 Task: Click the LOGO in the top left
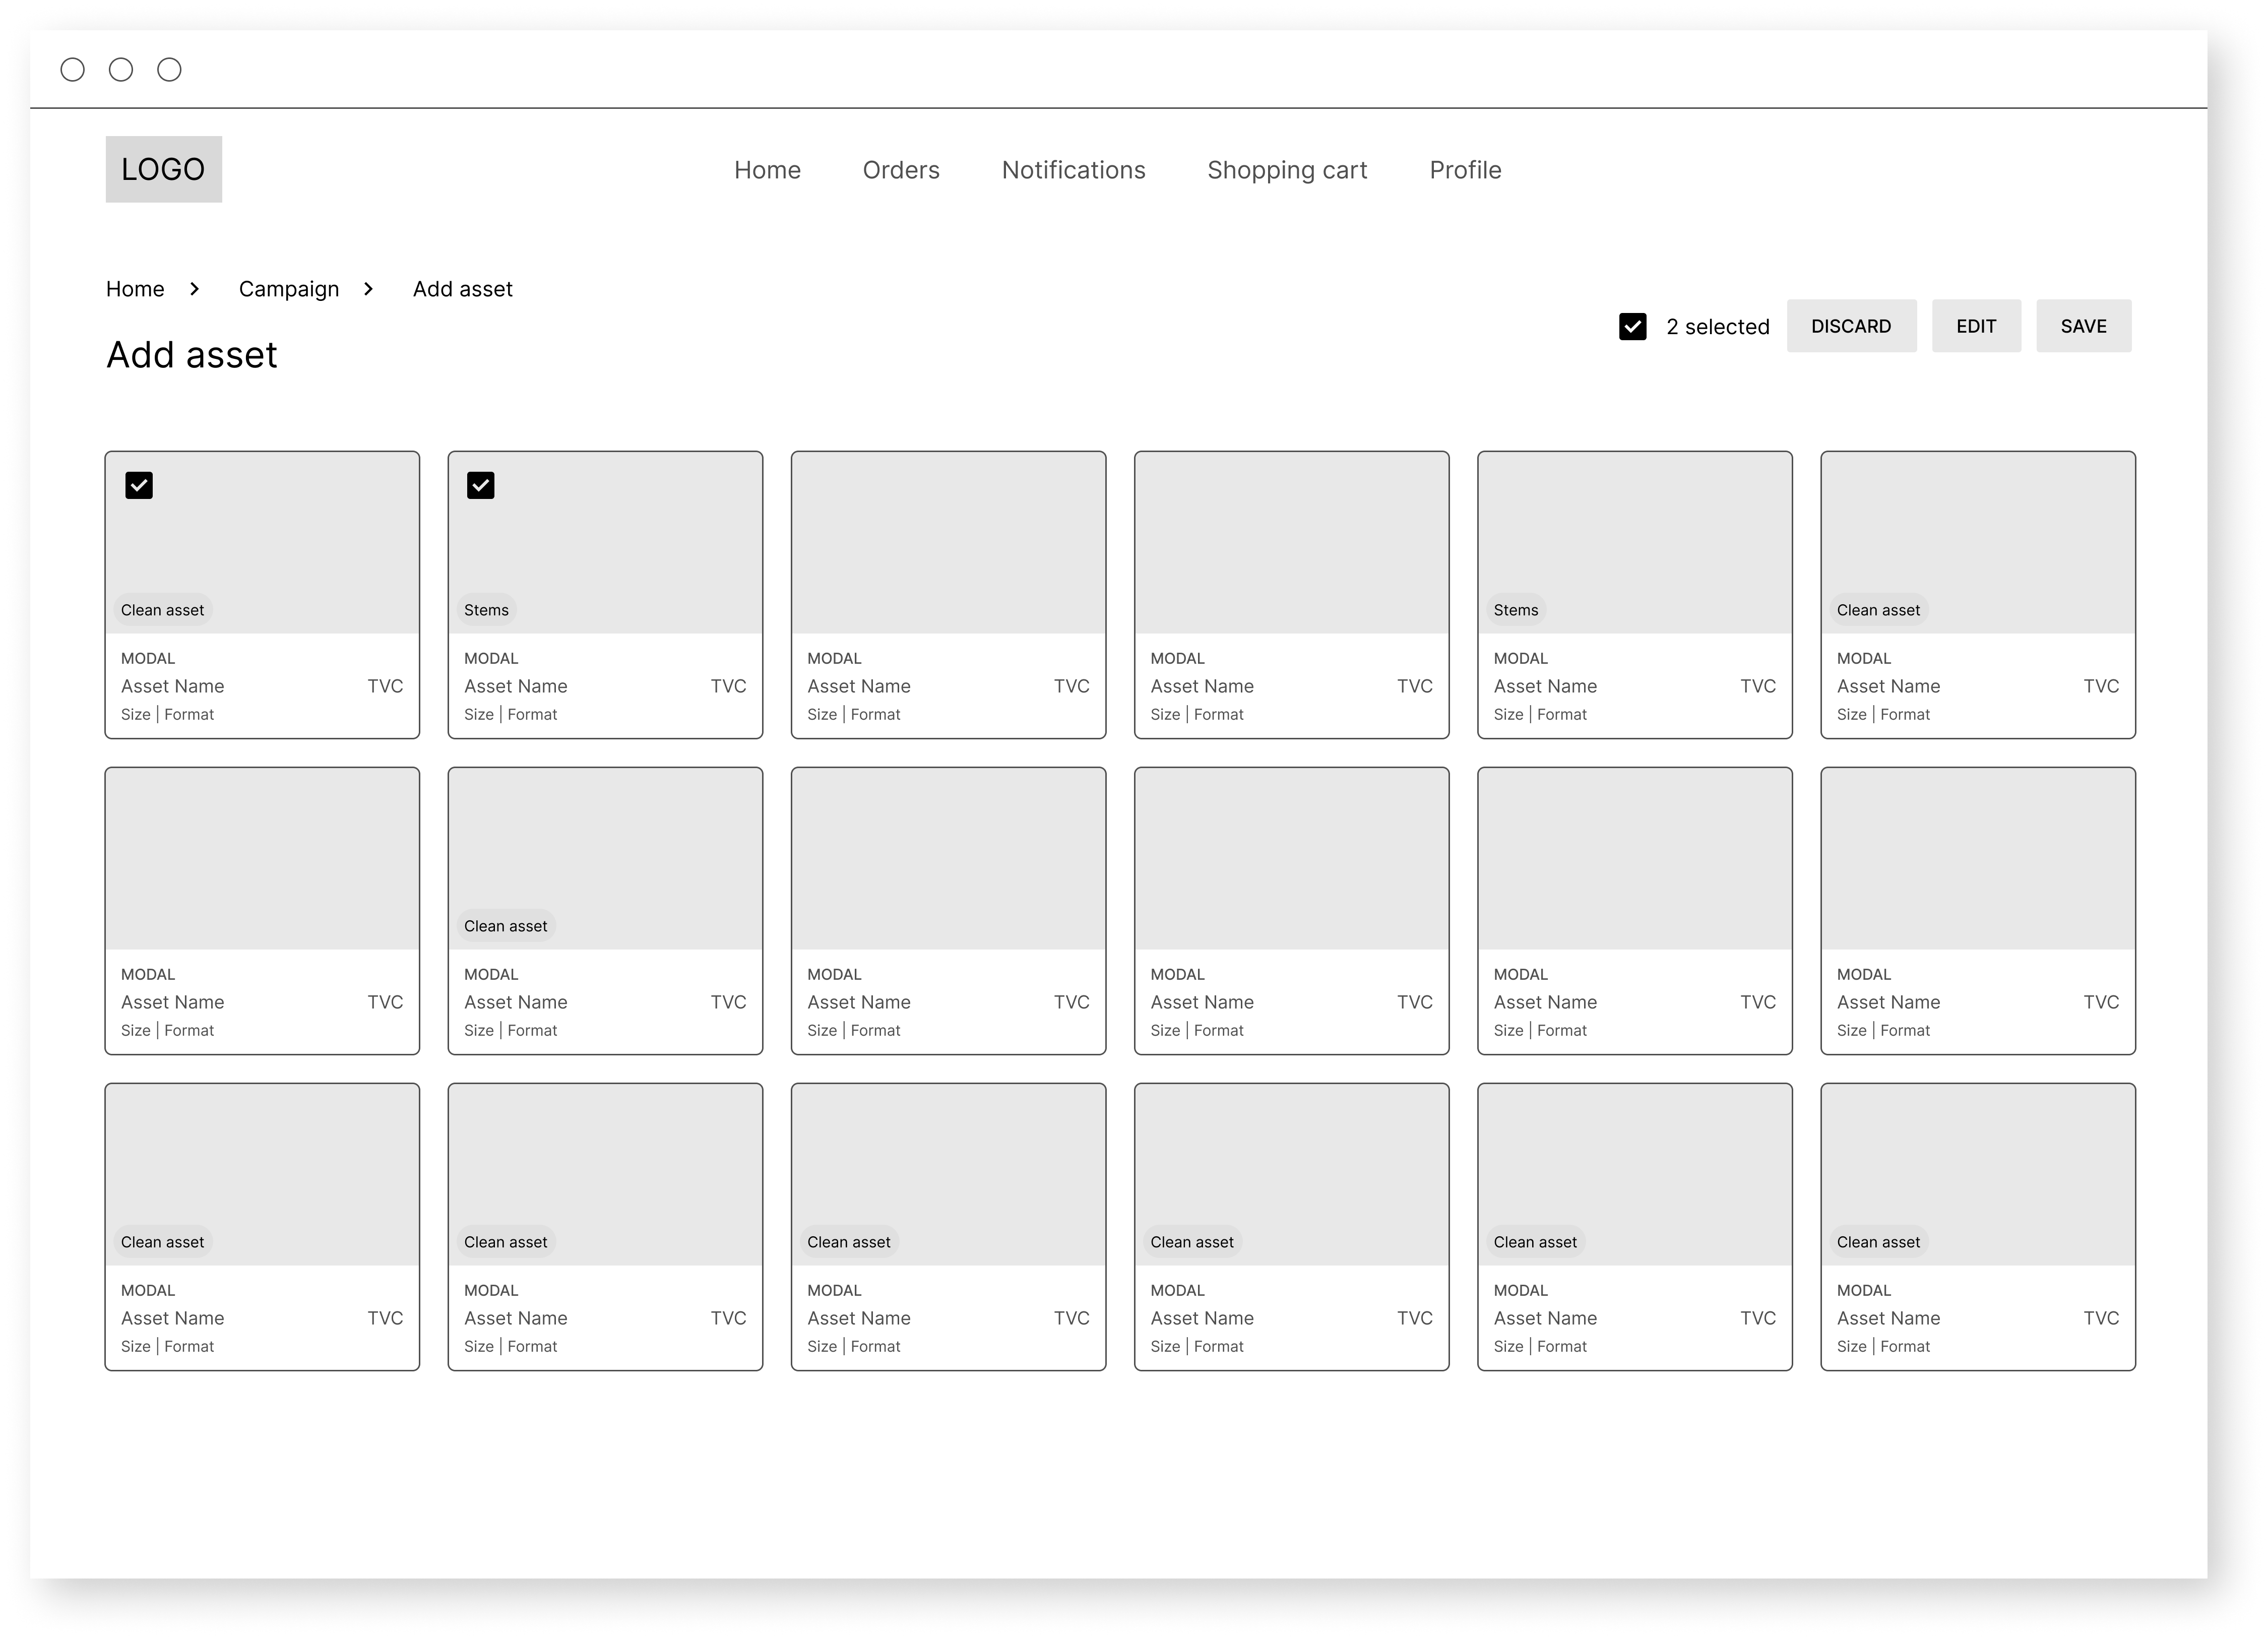[163, 168]
